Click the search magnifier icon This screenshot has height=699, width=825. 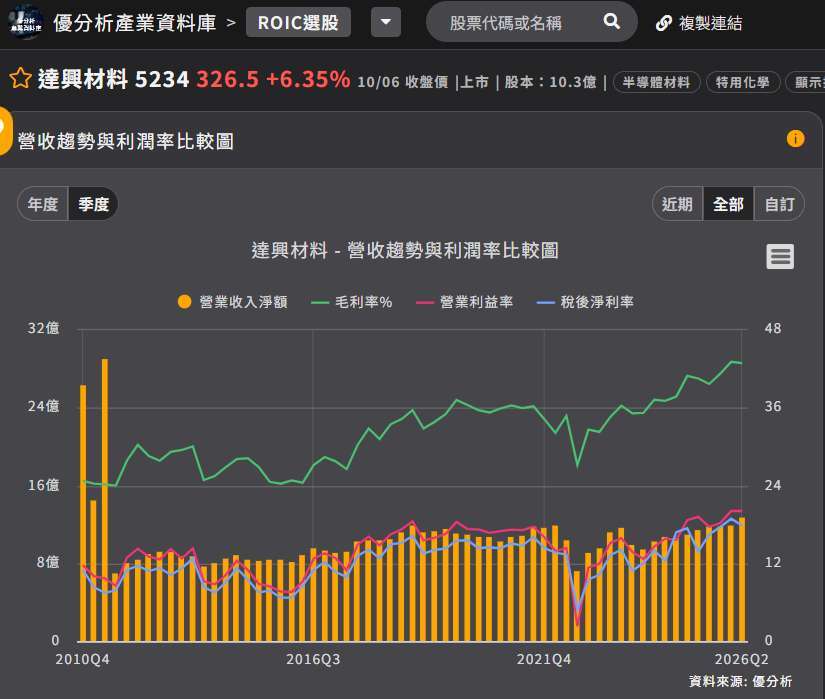click(611, 22)
